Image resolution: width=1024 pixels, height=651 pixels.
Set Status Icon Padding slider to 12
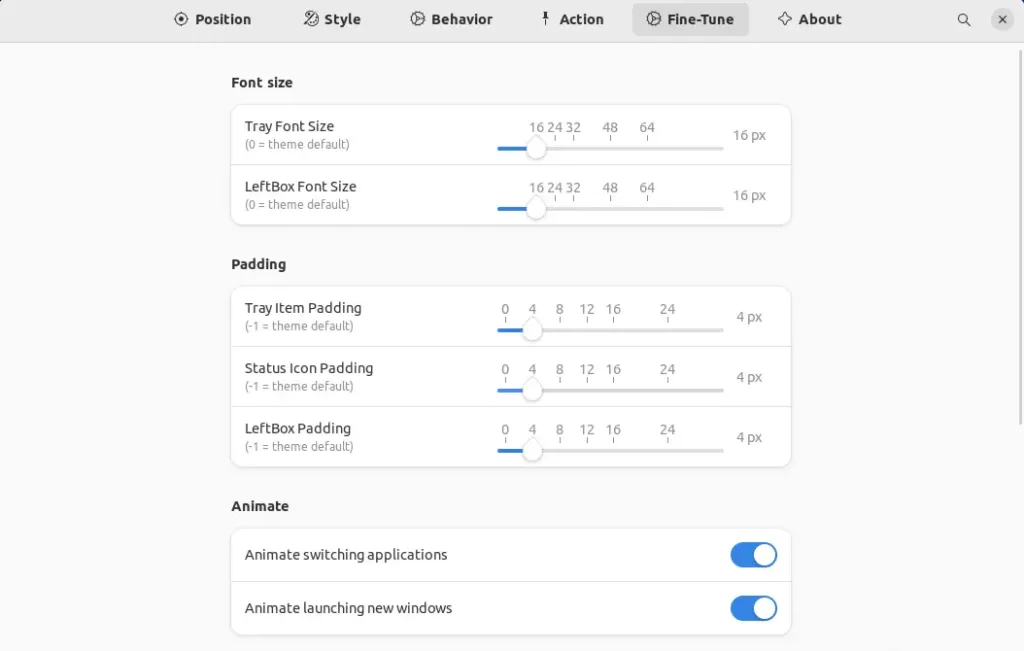[587, 390]
